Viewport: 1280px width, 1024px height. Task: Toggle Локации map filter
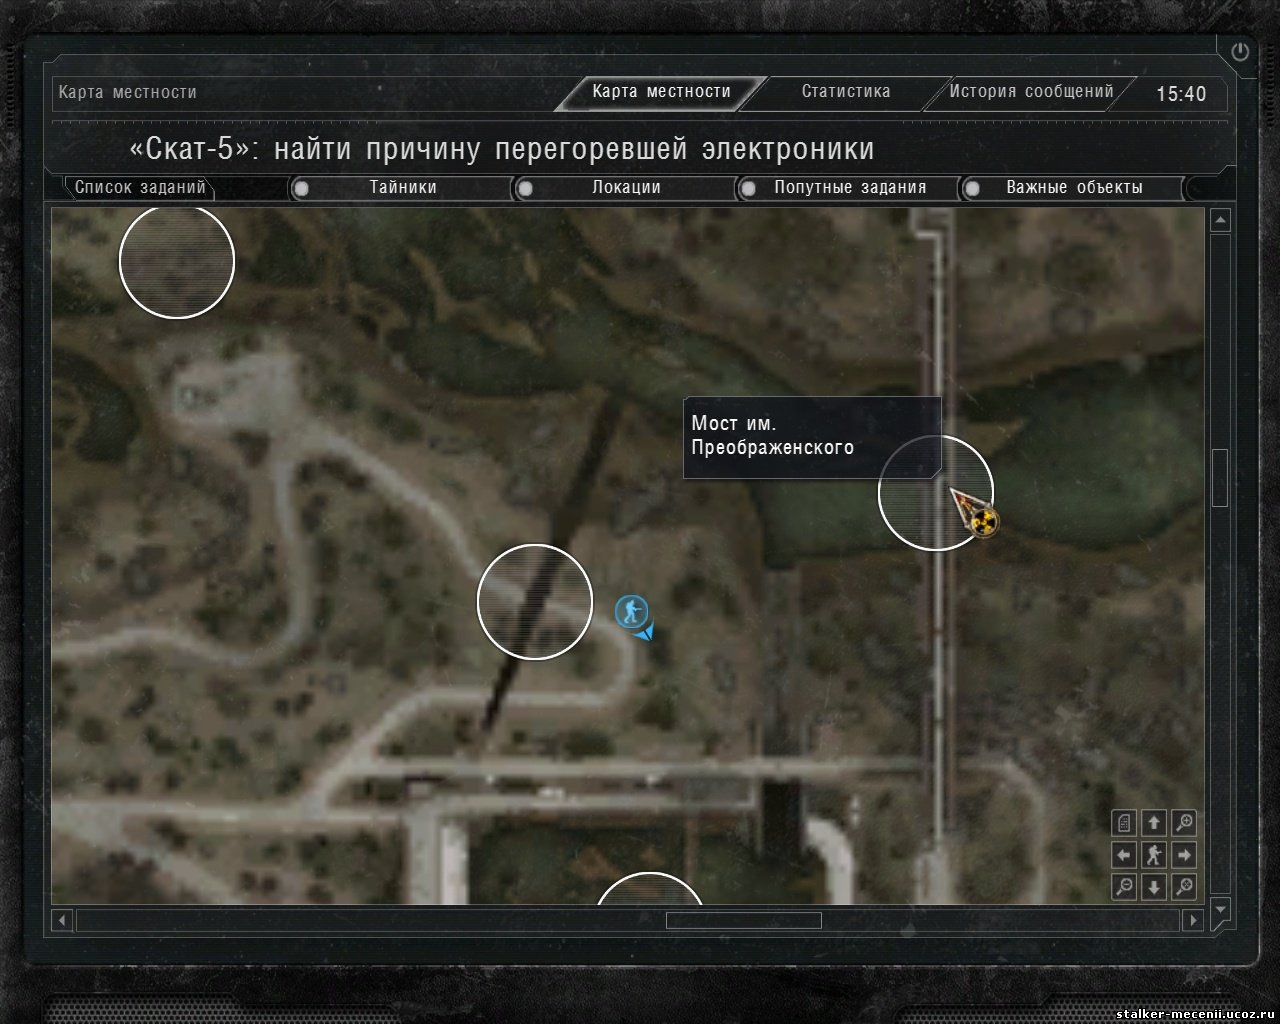(626, 187)
